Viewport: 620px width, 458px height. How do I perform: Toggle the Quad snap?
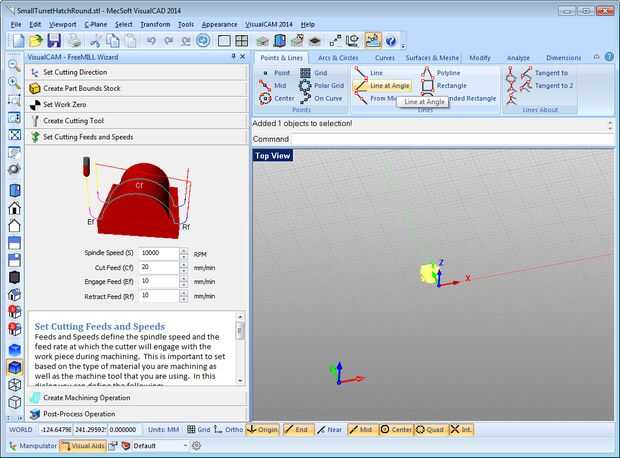click(430, 430)
